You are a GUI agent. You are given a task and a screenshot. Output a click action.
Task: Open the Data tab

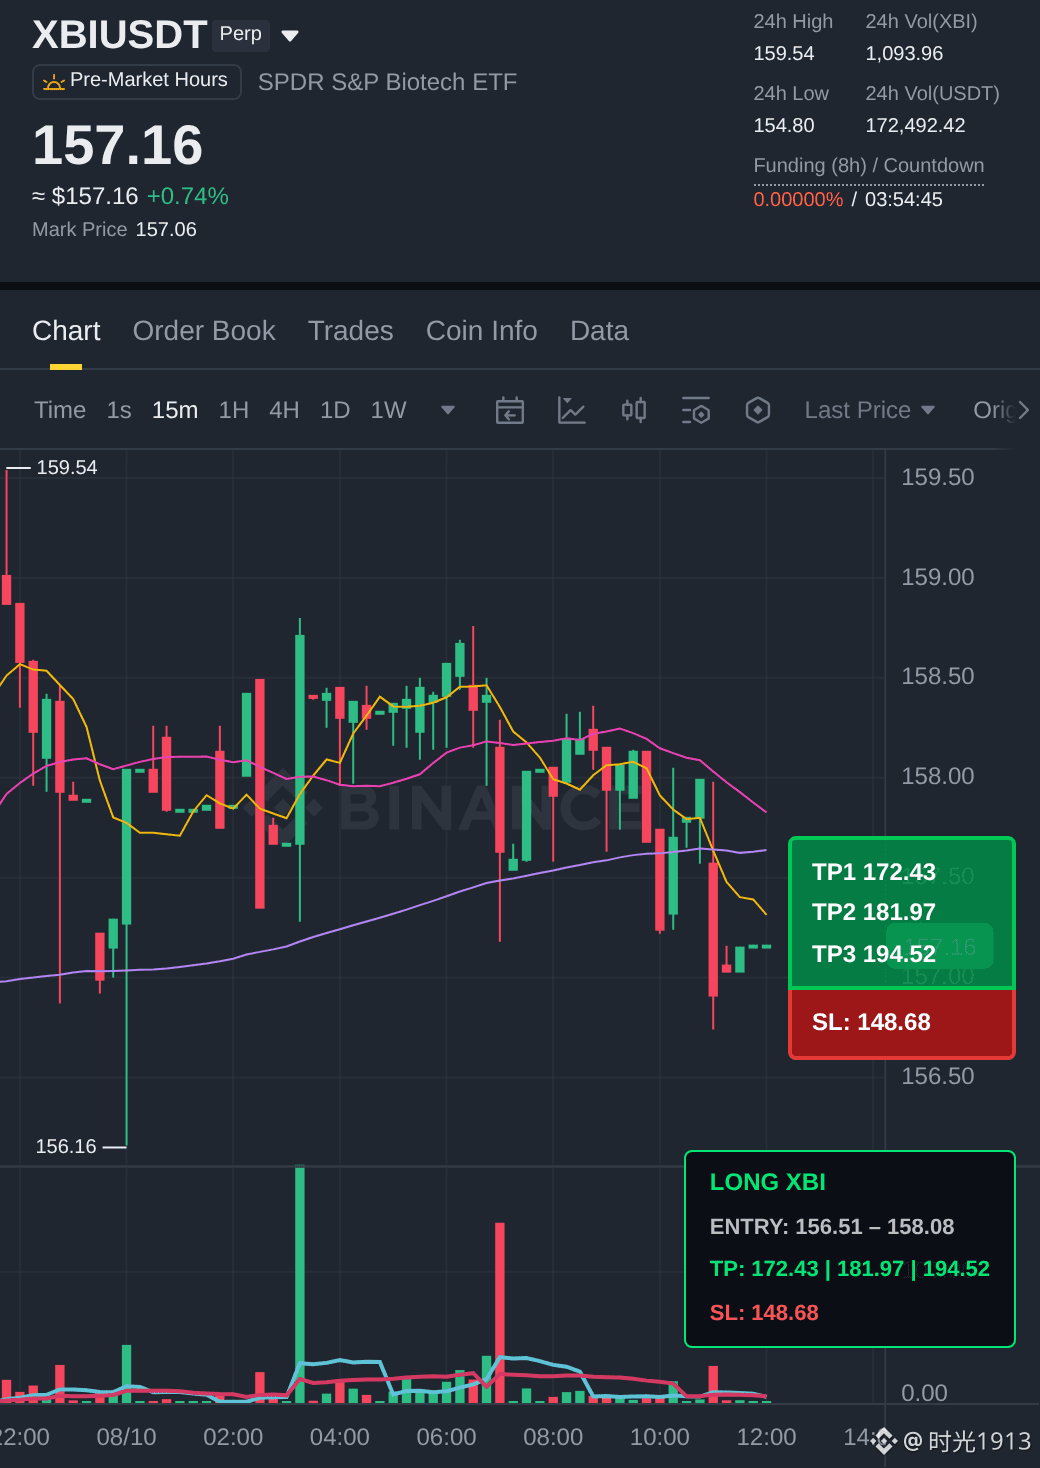point(599,331)
